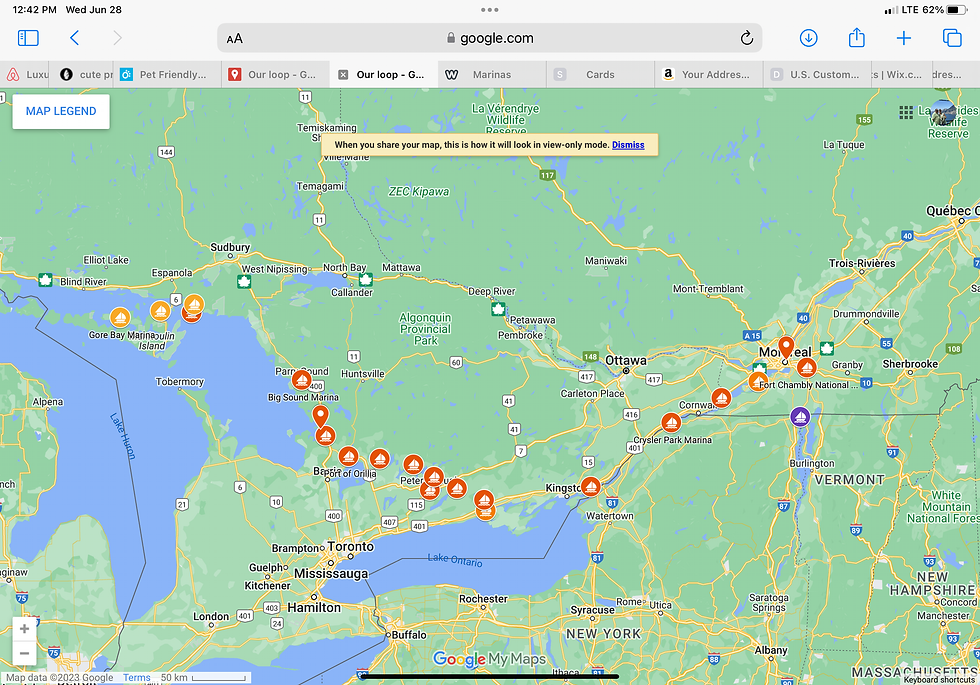Tap the three-dot multitasking menu

490,9
